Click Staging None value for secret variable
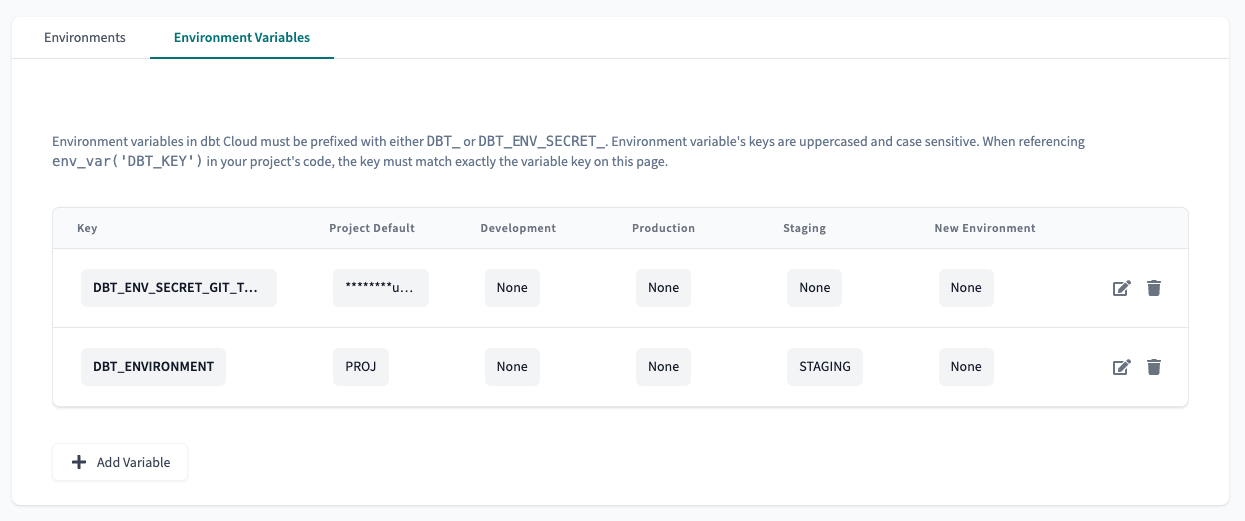The height and width of the screenshot is (521, 1245). pos(814,288)
